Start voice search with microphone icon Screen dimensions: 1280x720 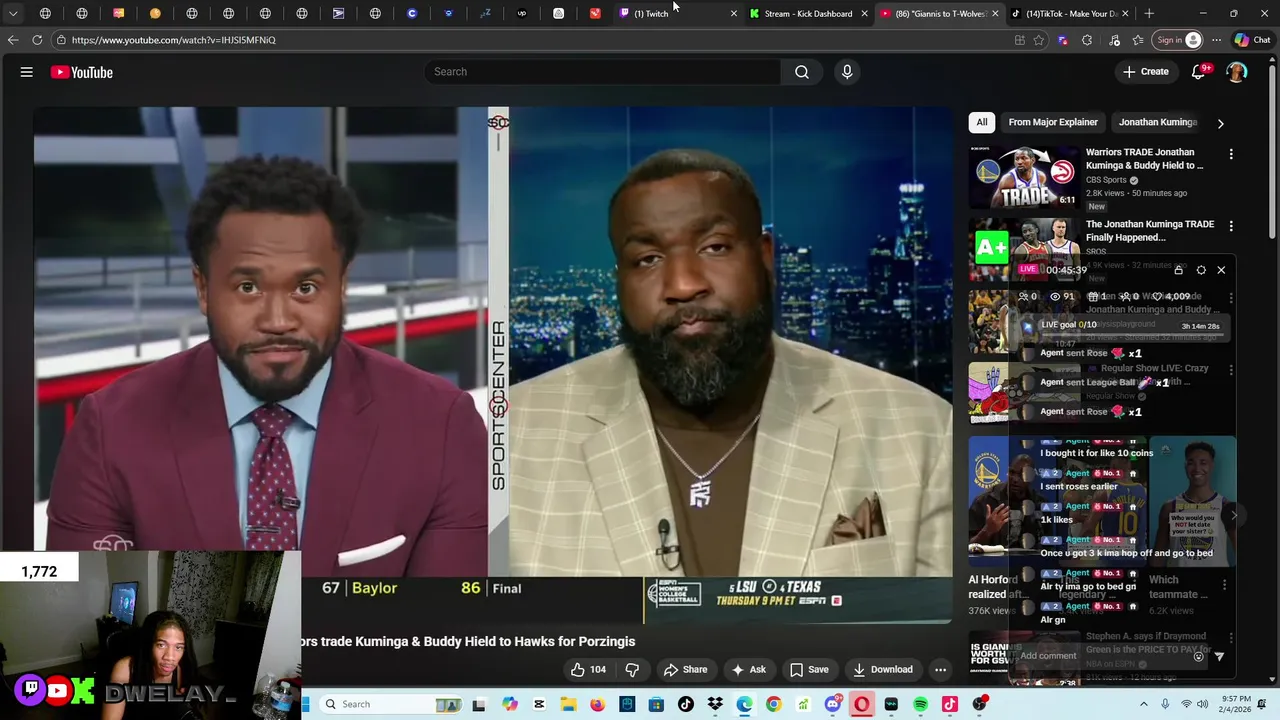click(847, 72)
